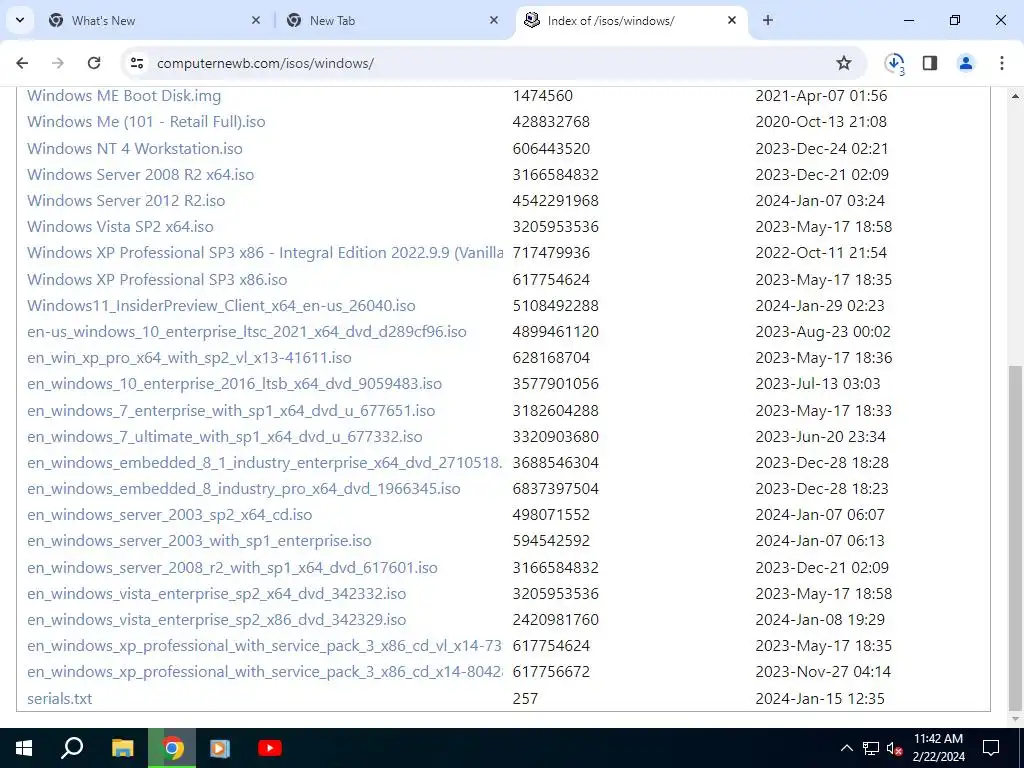The image size is (1024, 768).
Task: Open en_win_xp_pro_x64_with_sp2 iso link
Action: 189,359
